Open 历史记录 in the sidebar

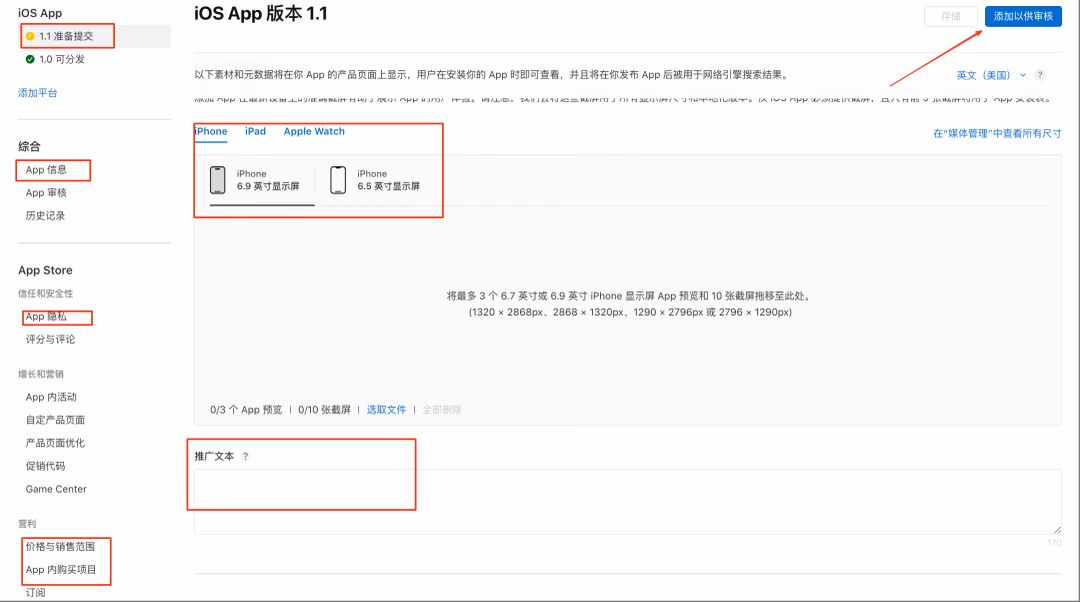[45, 216]
